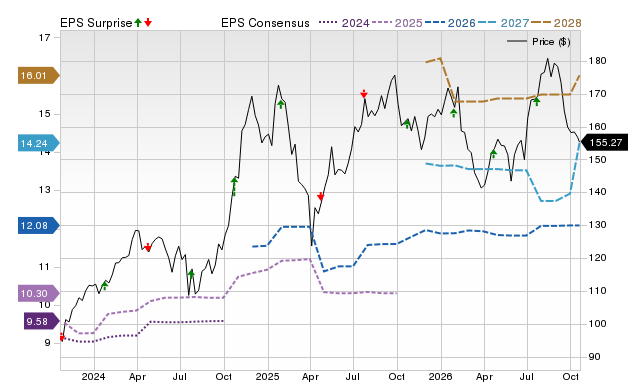The image size is (640, 382).
Task: Click the red down arrow in the EPS Surprise legend
Action: tap(148, 22)
